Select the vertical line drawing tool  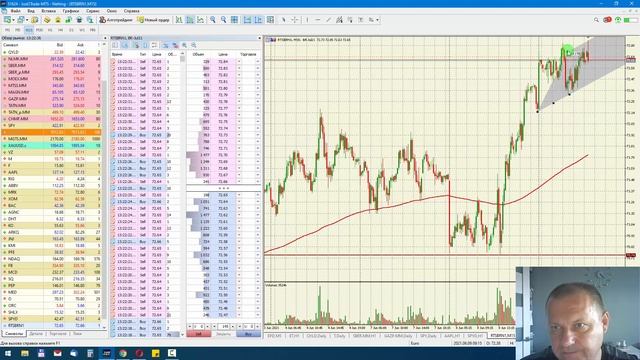307,20
